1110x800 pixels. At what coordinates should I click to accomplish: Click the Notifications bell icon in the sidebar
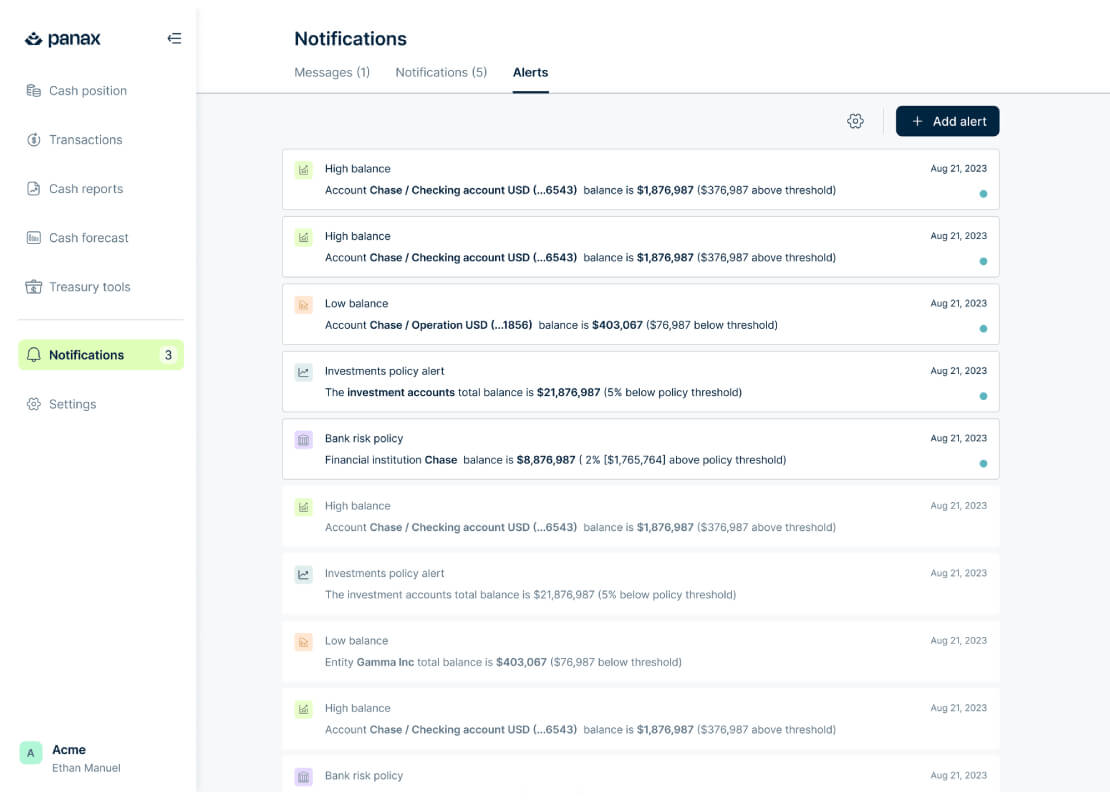[x=33, y=355]
